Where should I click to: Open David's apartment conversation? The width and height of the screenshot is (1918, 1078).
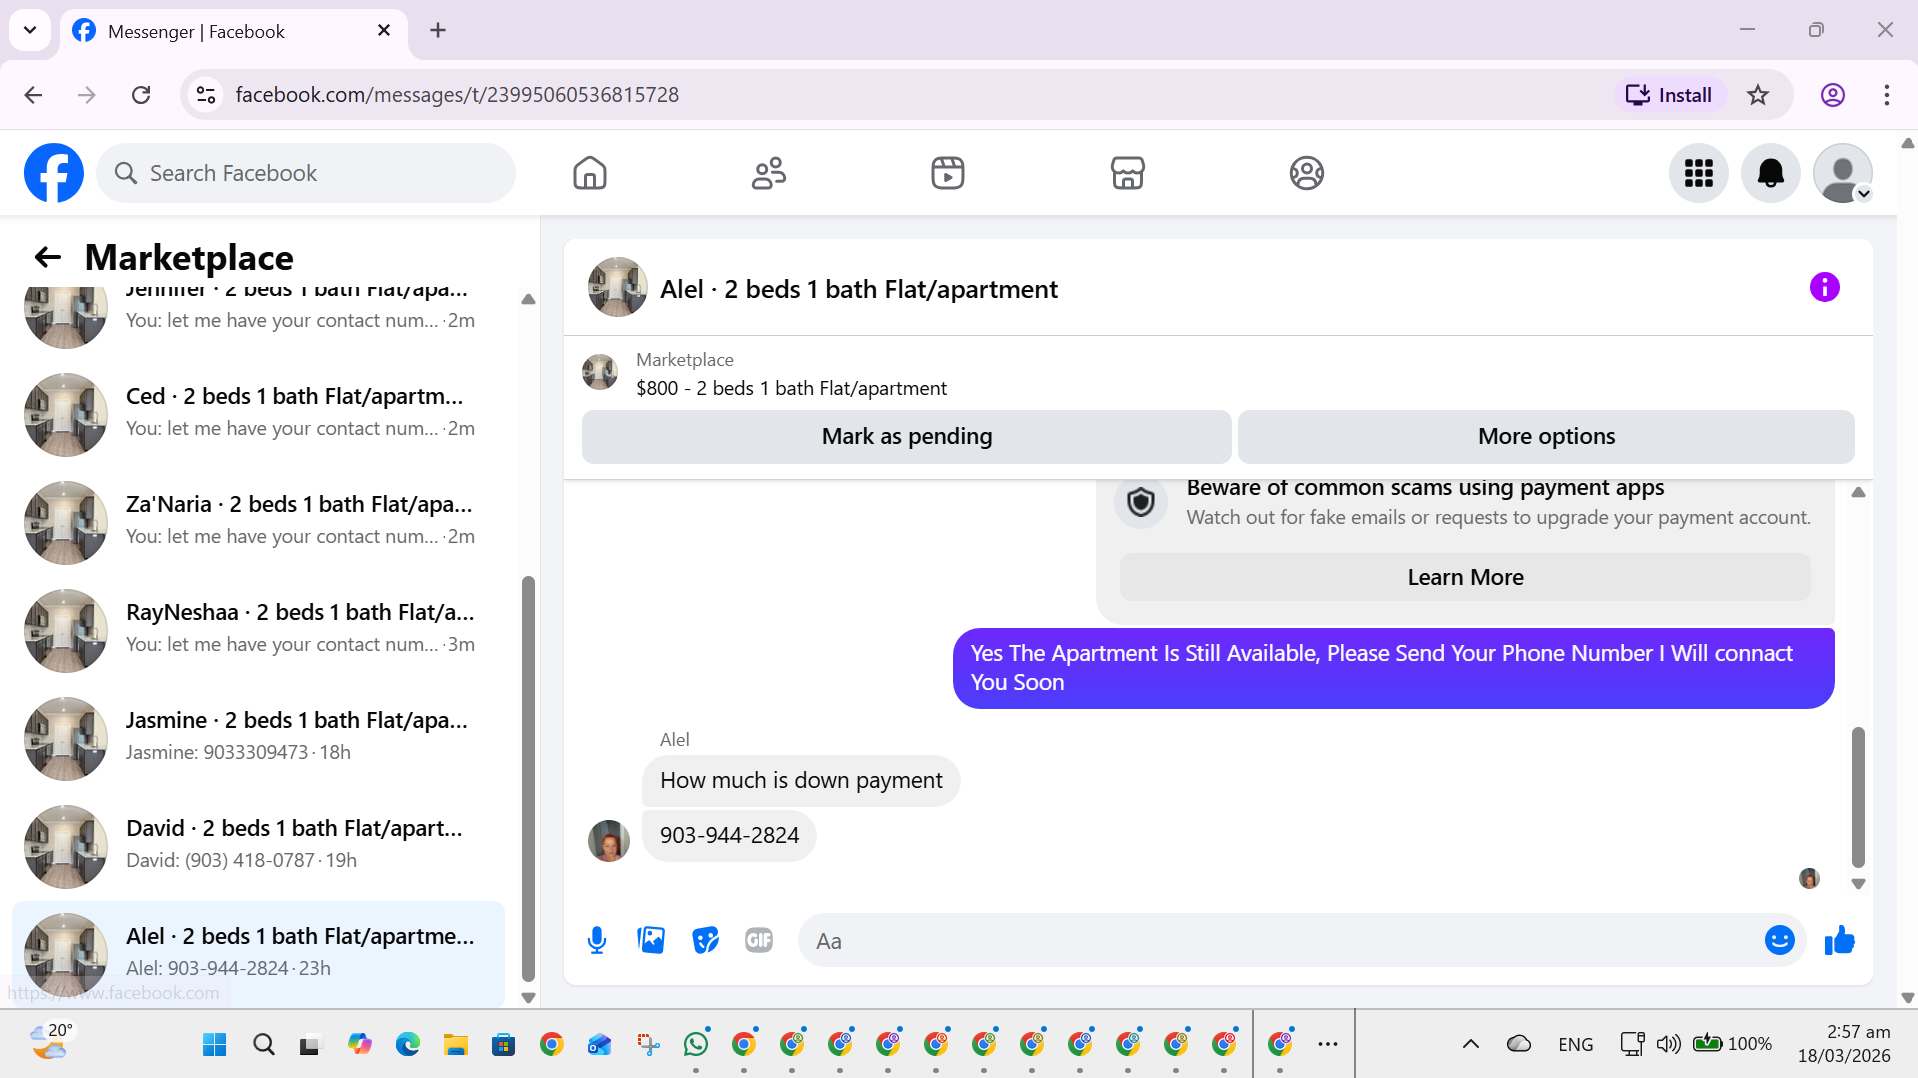click(260, 845)
